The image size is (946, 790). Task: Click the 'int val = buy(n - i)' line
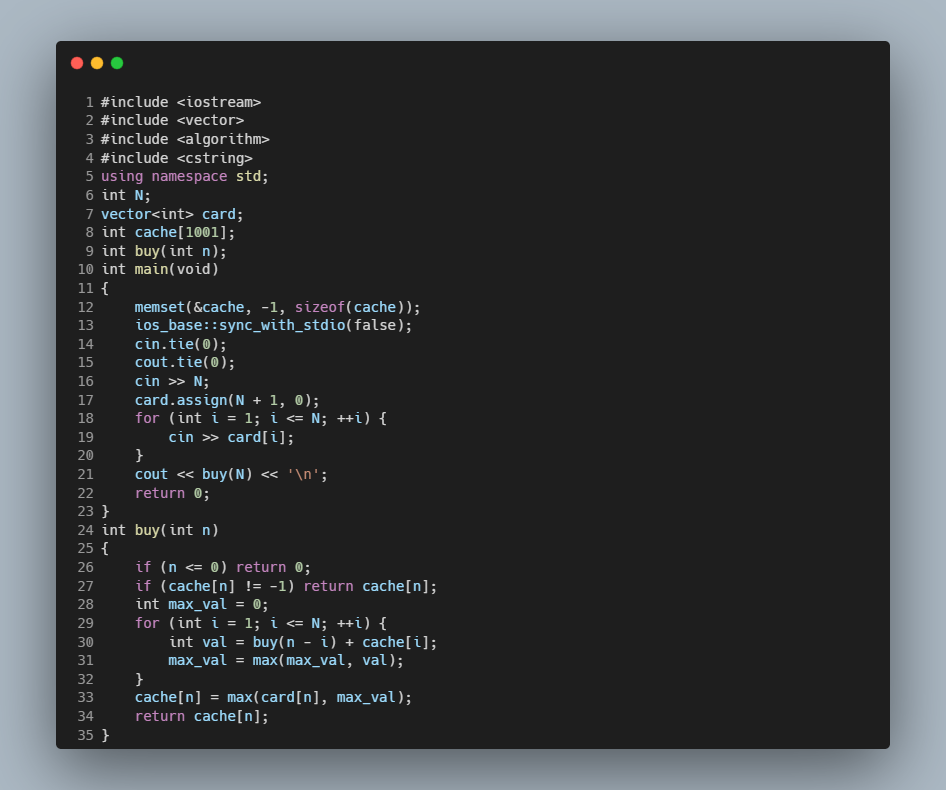coord(302,642)
